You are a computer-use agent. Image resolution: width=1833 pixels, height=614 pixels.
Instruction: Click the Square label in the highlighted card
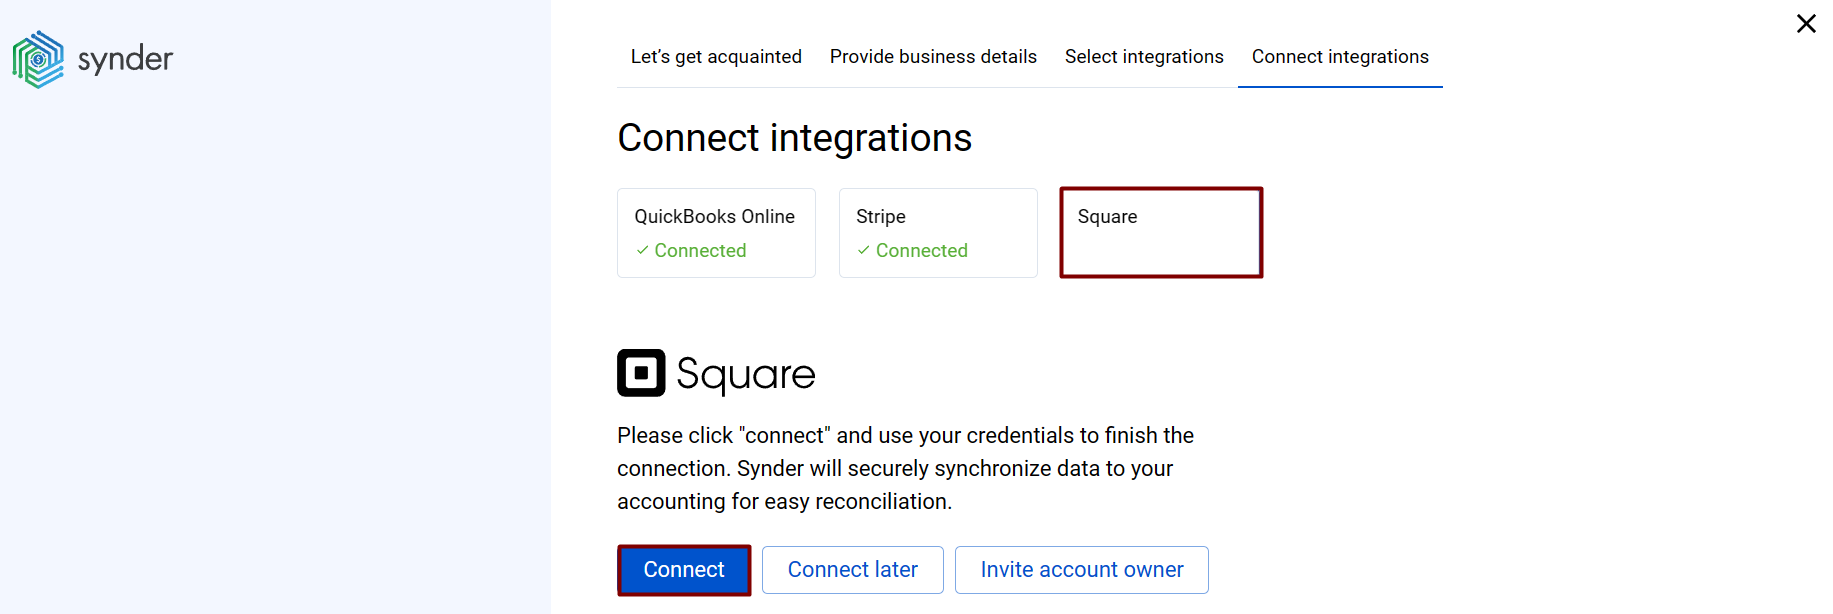coord(1107,216)
